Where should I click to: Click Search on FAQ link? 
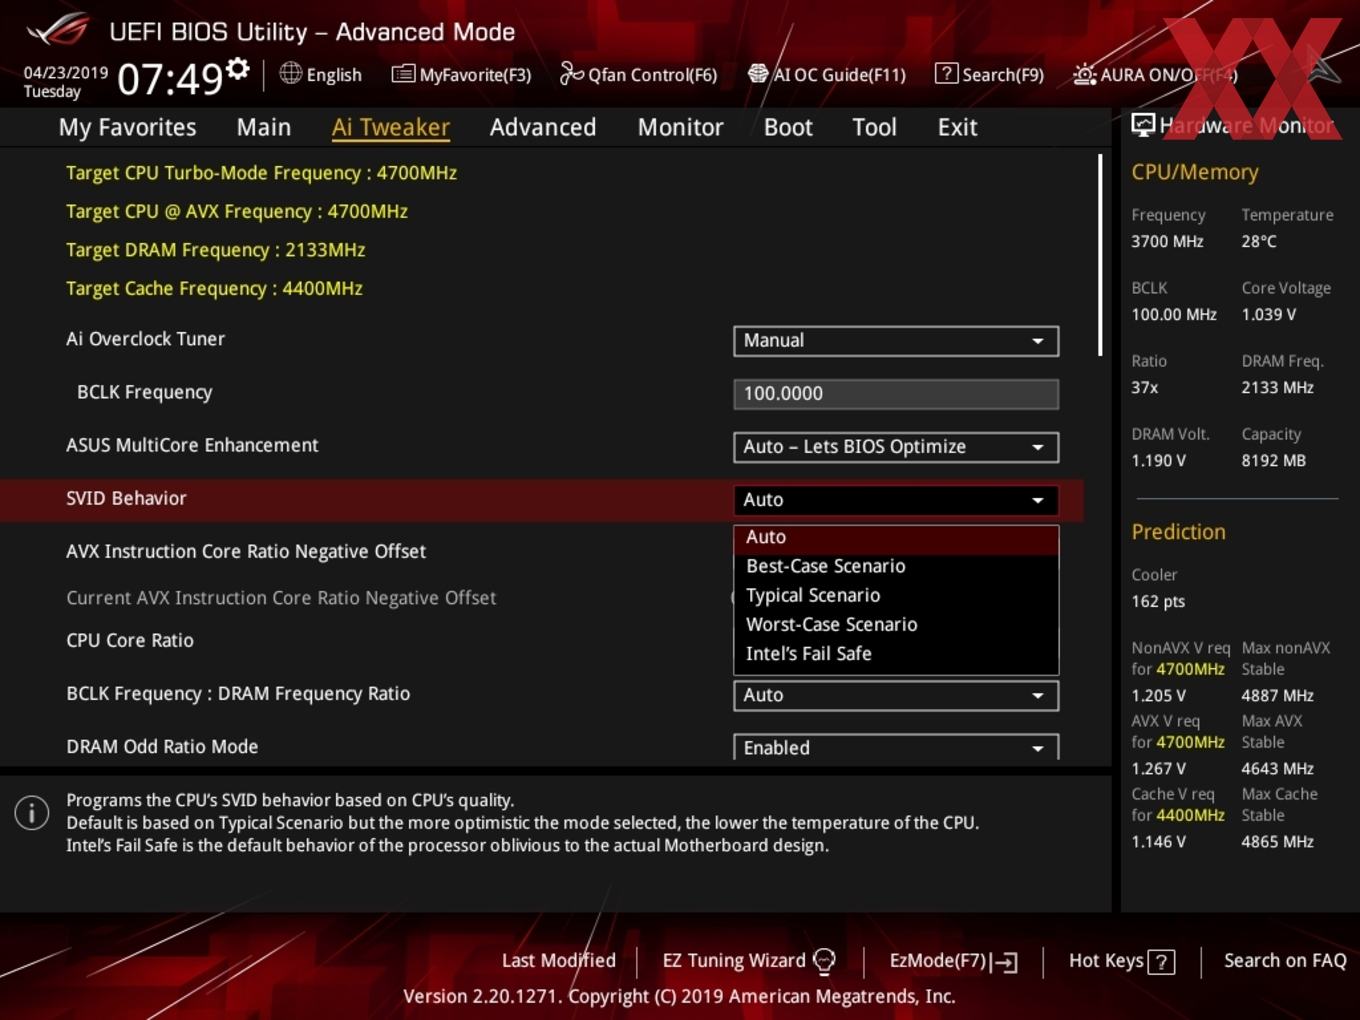1285,961
